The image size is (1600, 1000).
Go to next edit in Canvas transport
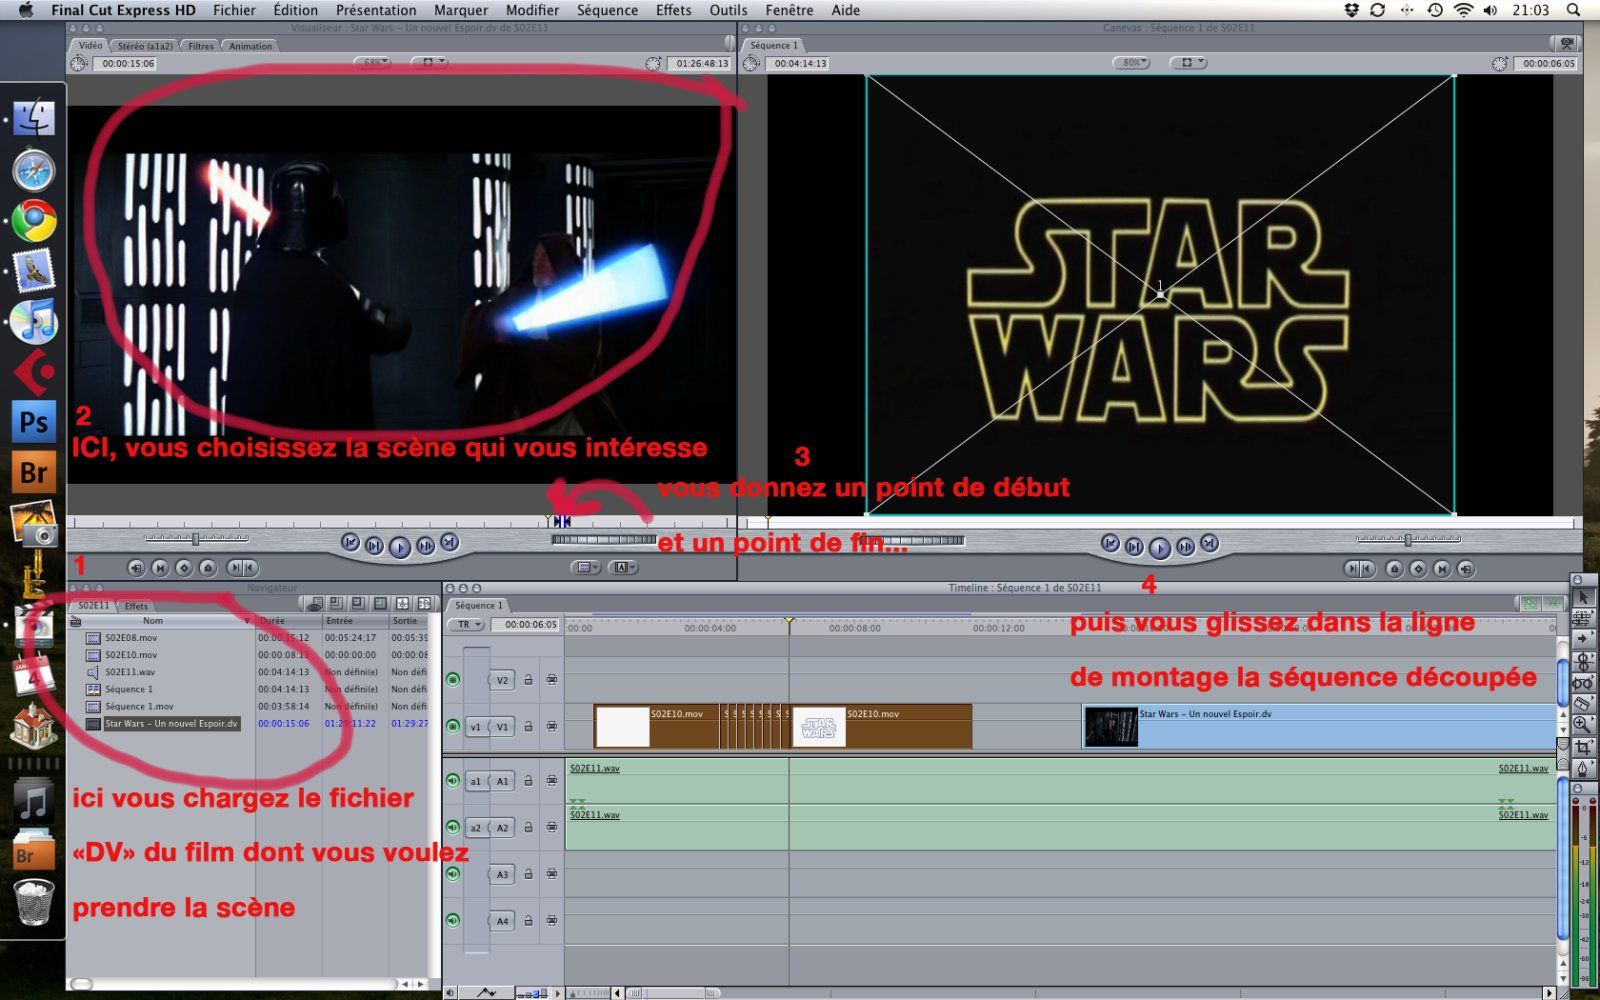1209,543
